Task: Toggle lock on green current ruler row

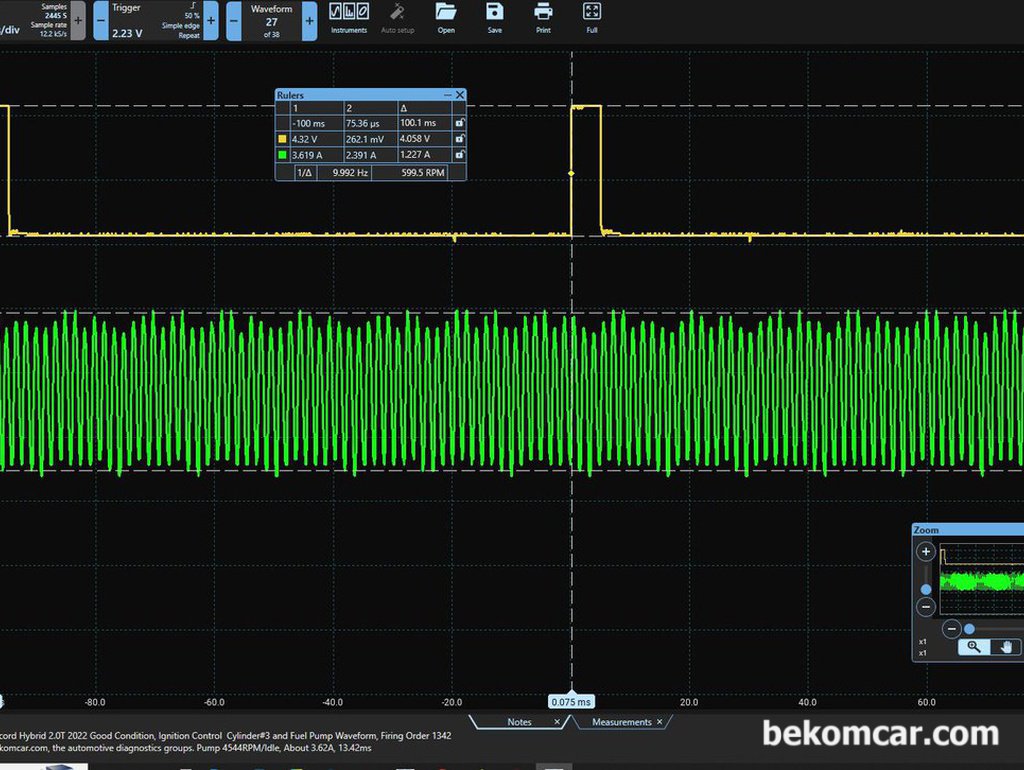Action: [x=460, y=155]
